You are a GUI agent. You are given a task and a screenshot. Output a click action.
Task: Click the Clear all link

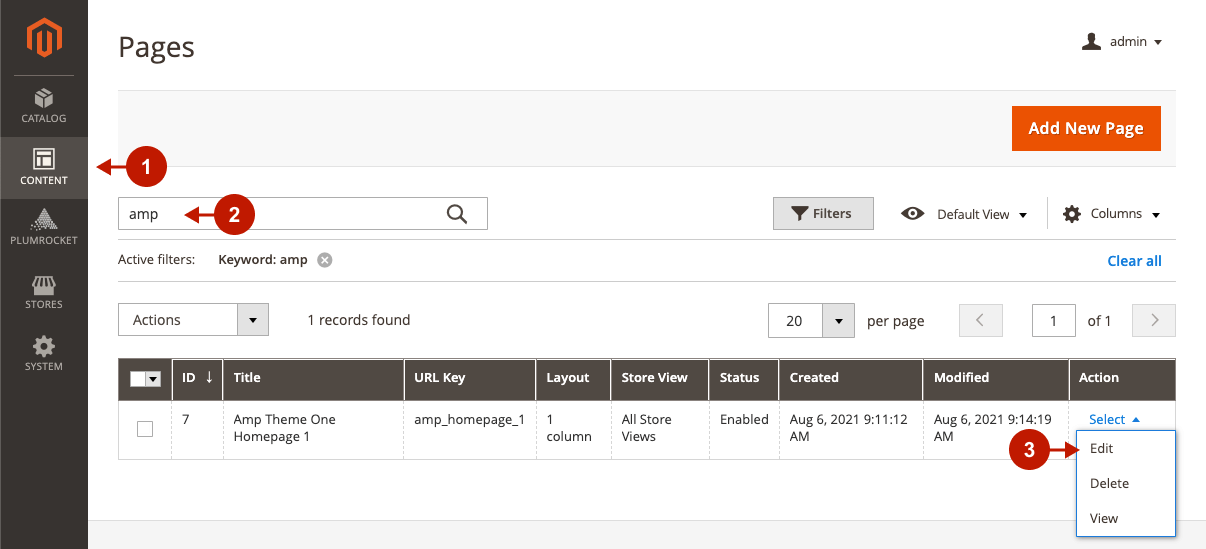coord(1134,261)
